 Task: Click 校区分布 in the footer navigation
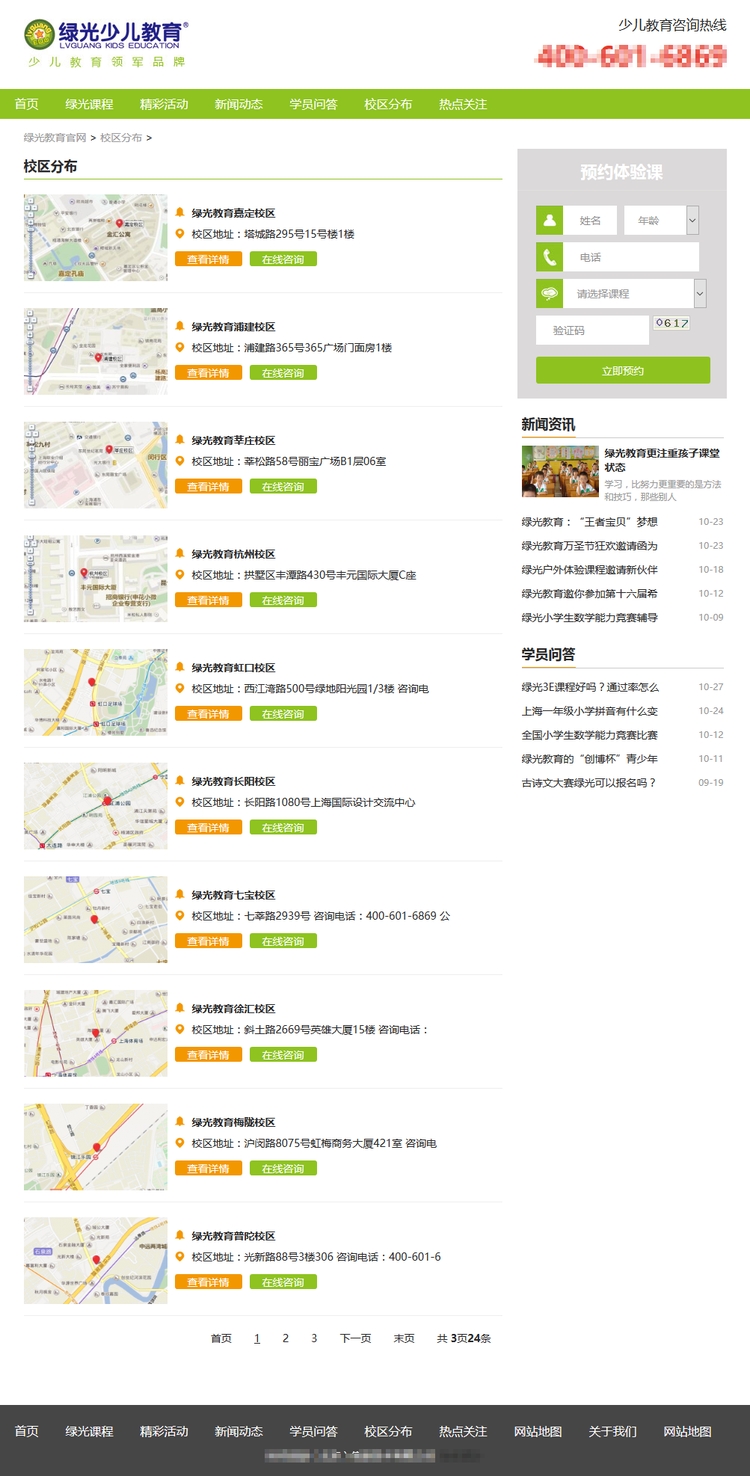click(388, 1431)
